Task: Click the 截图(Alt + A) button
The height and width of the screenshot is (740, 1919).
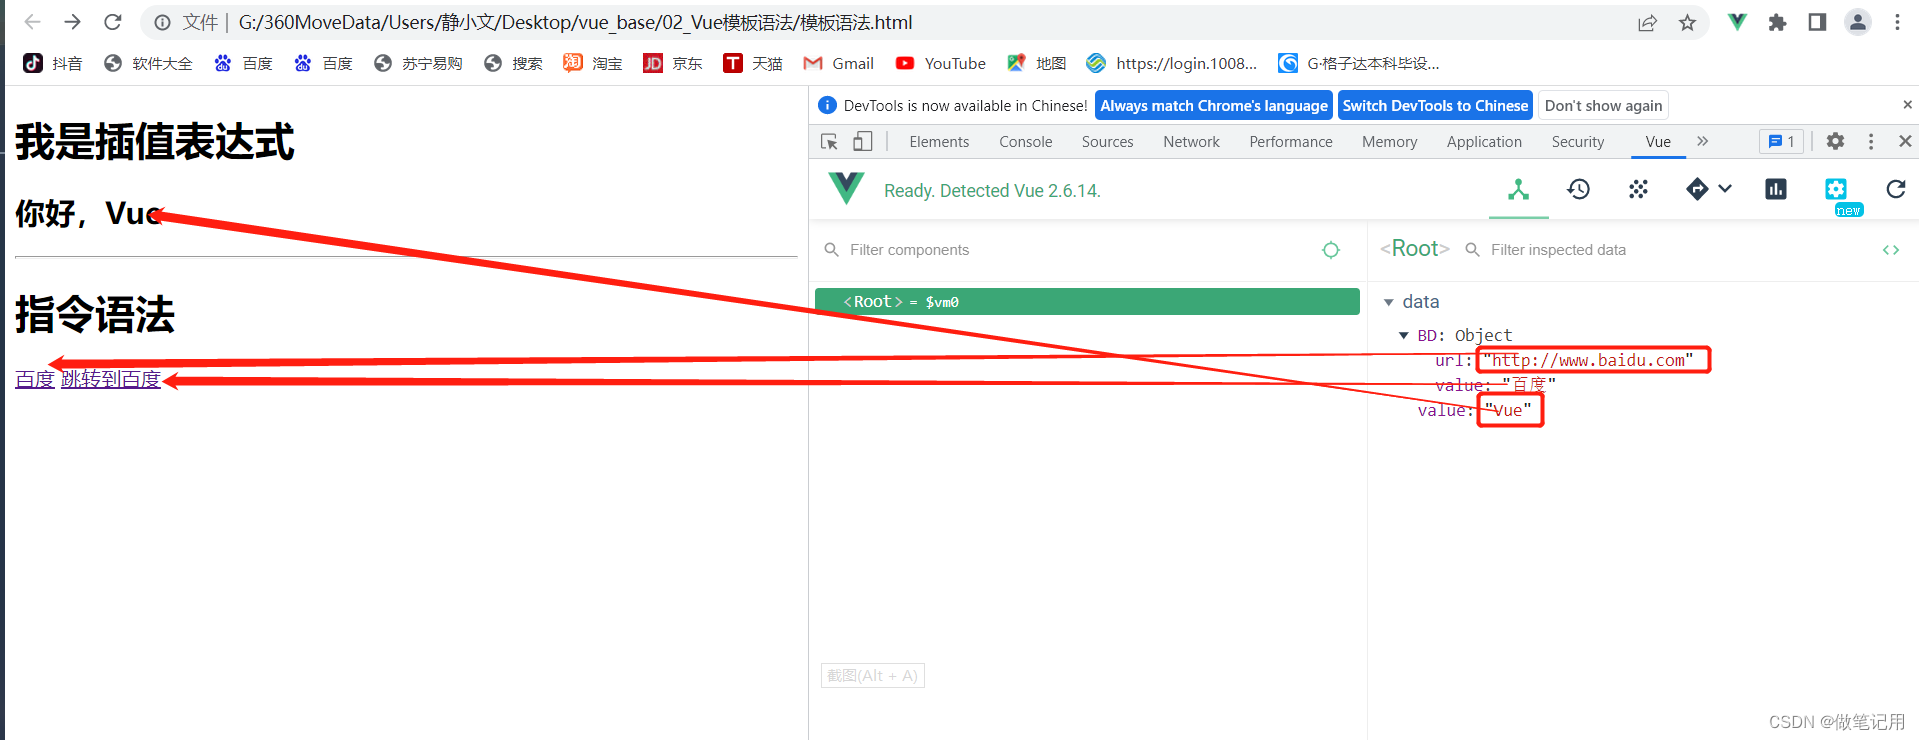Action: (872, 676)
